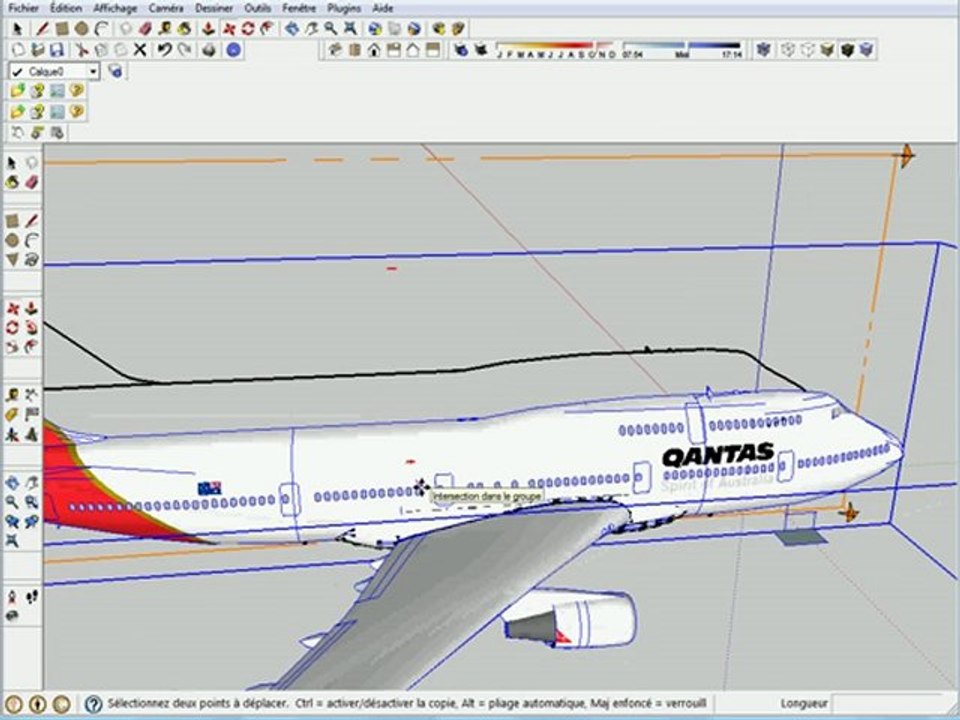Enable Shaded with Textures face style
The image size is (960, 720).
[x=847, y=50]
